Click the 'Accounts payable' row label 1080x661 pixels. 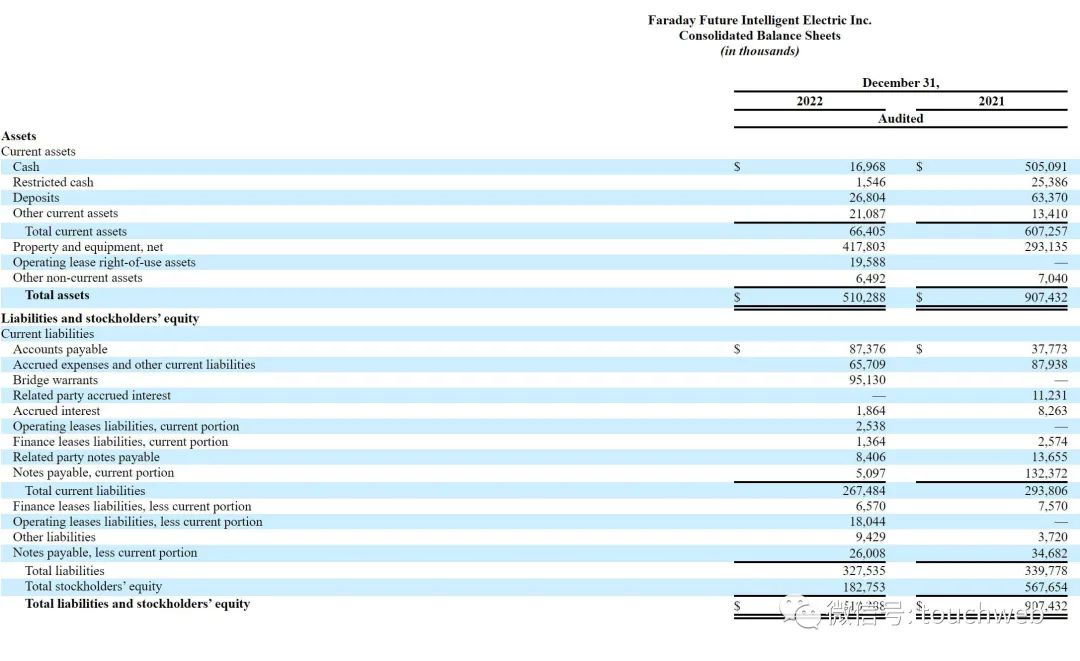click(60, 349)
